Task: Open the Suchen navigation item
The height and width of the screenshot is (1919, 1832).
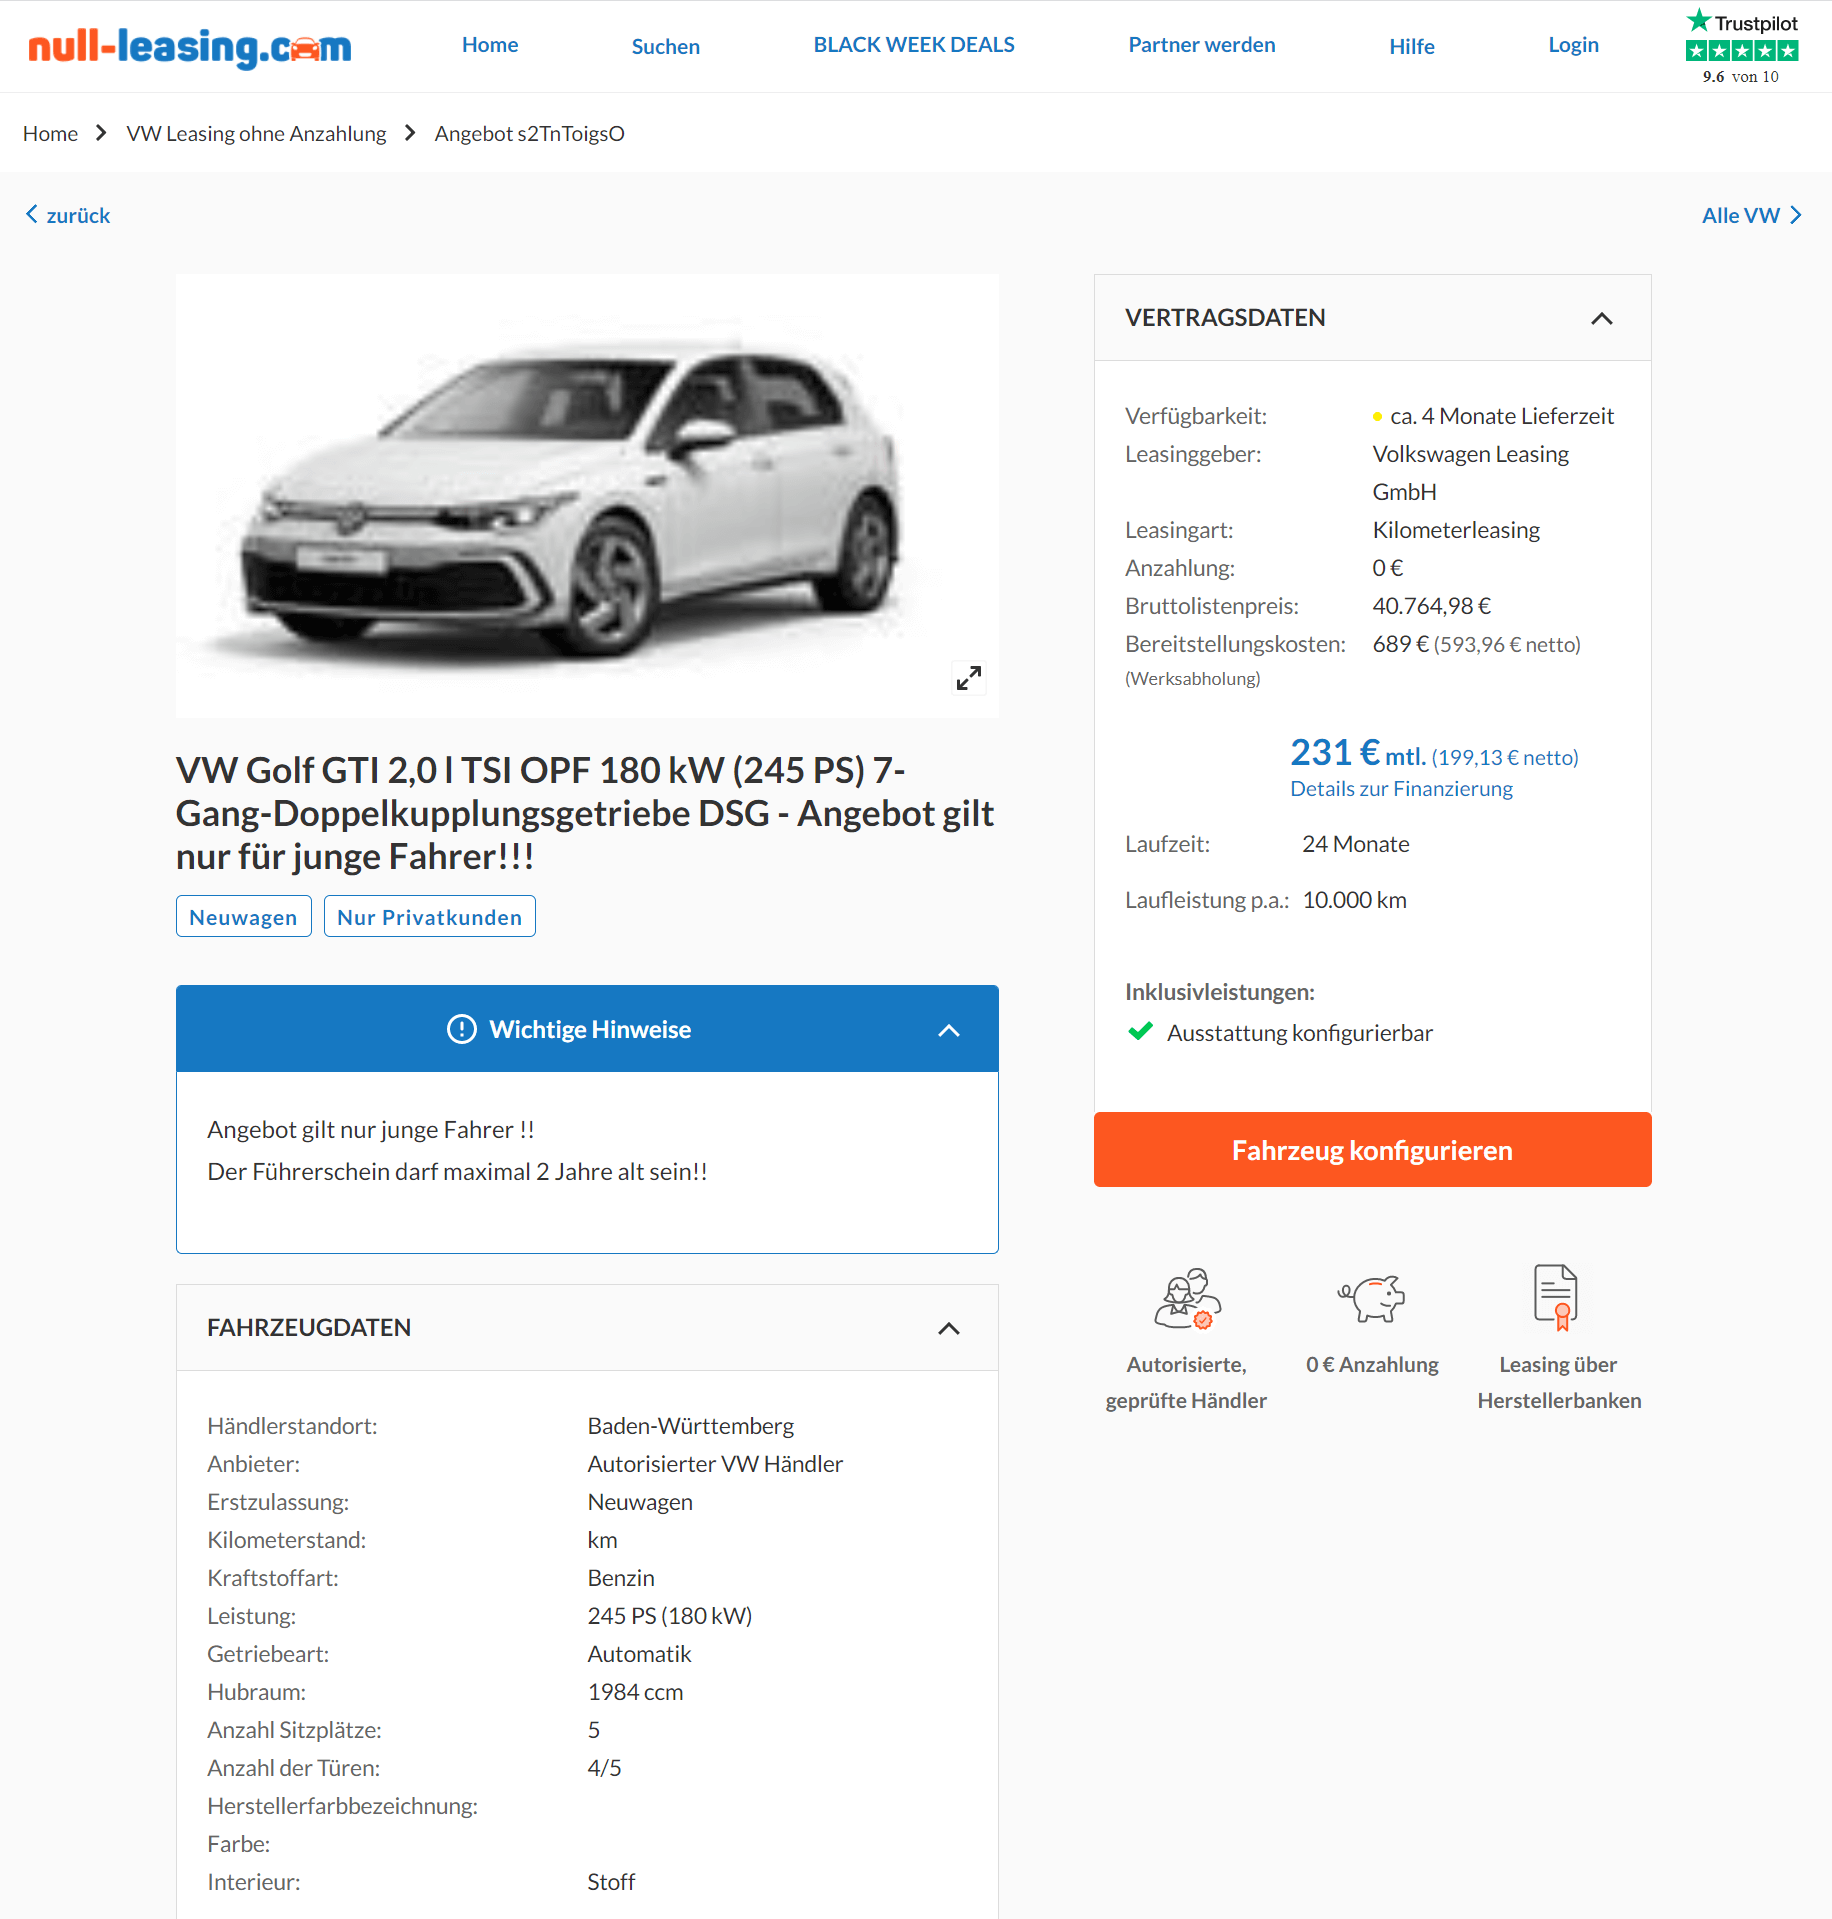Action: pyautogui.click(x=665, y=46)
